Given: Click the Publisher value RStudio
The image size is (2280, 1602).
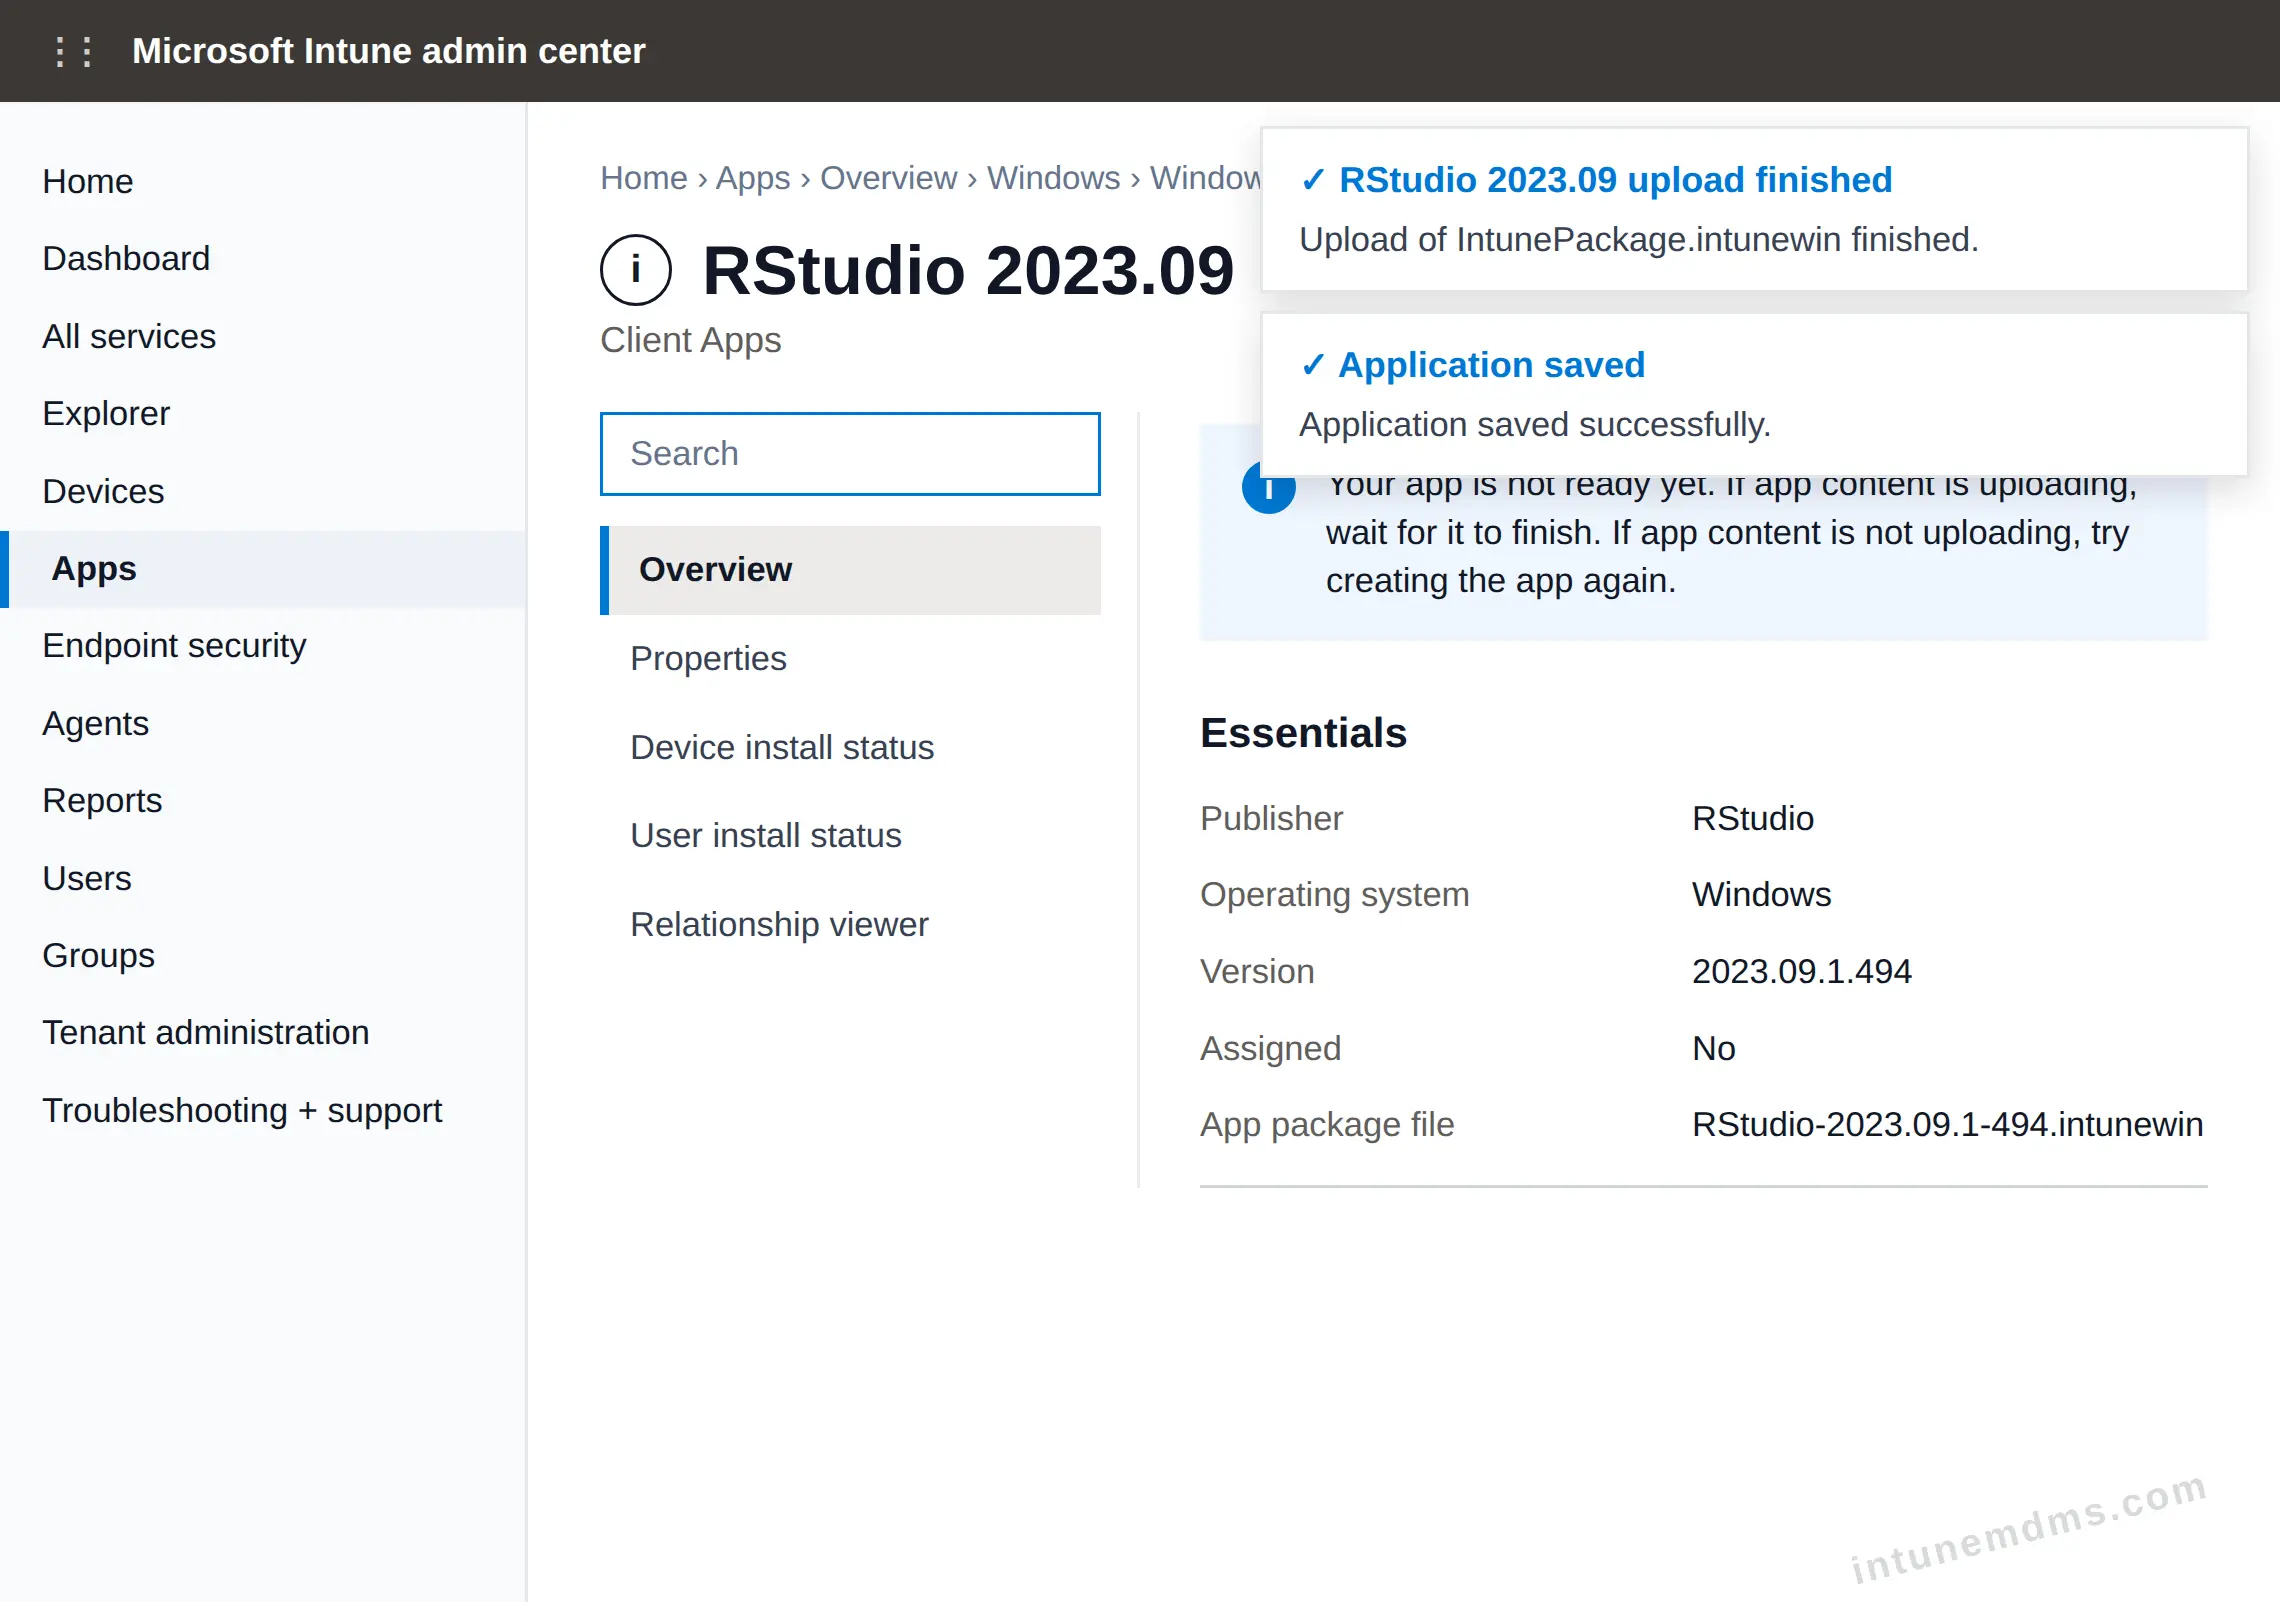Looking at the screenshot, I should [1753, 819].
